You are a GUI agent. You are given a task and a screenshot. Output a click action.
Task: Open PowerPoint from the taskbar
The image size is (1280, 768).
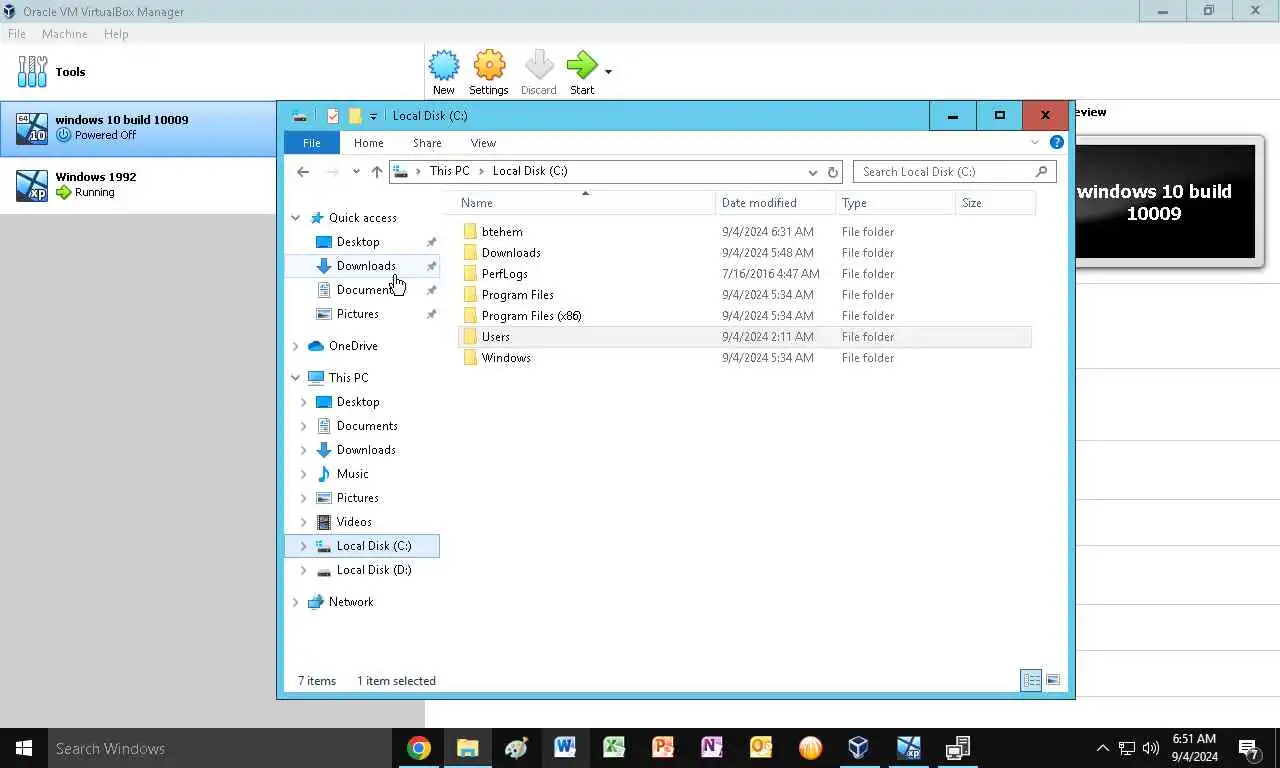663,748
